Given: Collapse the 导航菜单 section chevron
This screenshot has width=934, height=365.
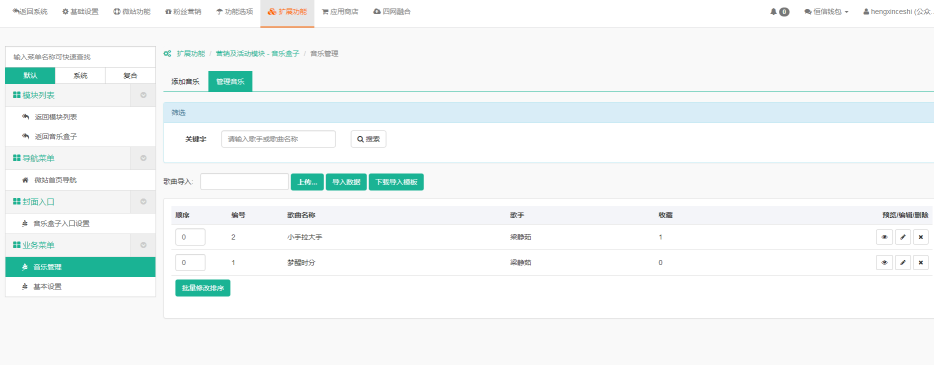Looking at the screenshot, I should 143,158.
